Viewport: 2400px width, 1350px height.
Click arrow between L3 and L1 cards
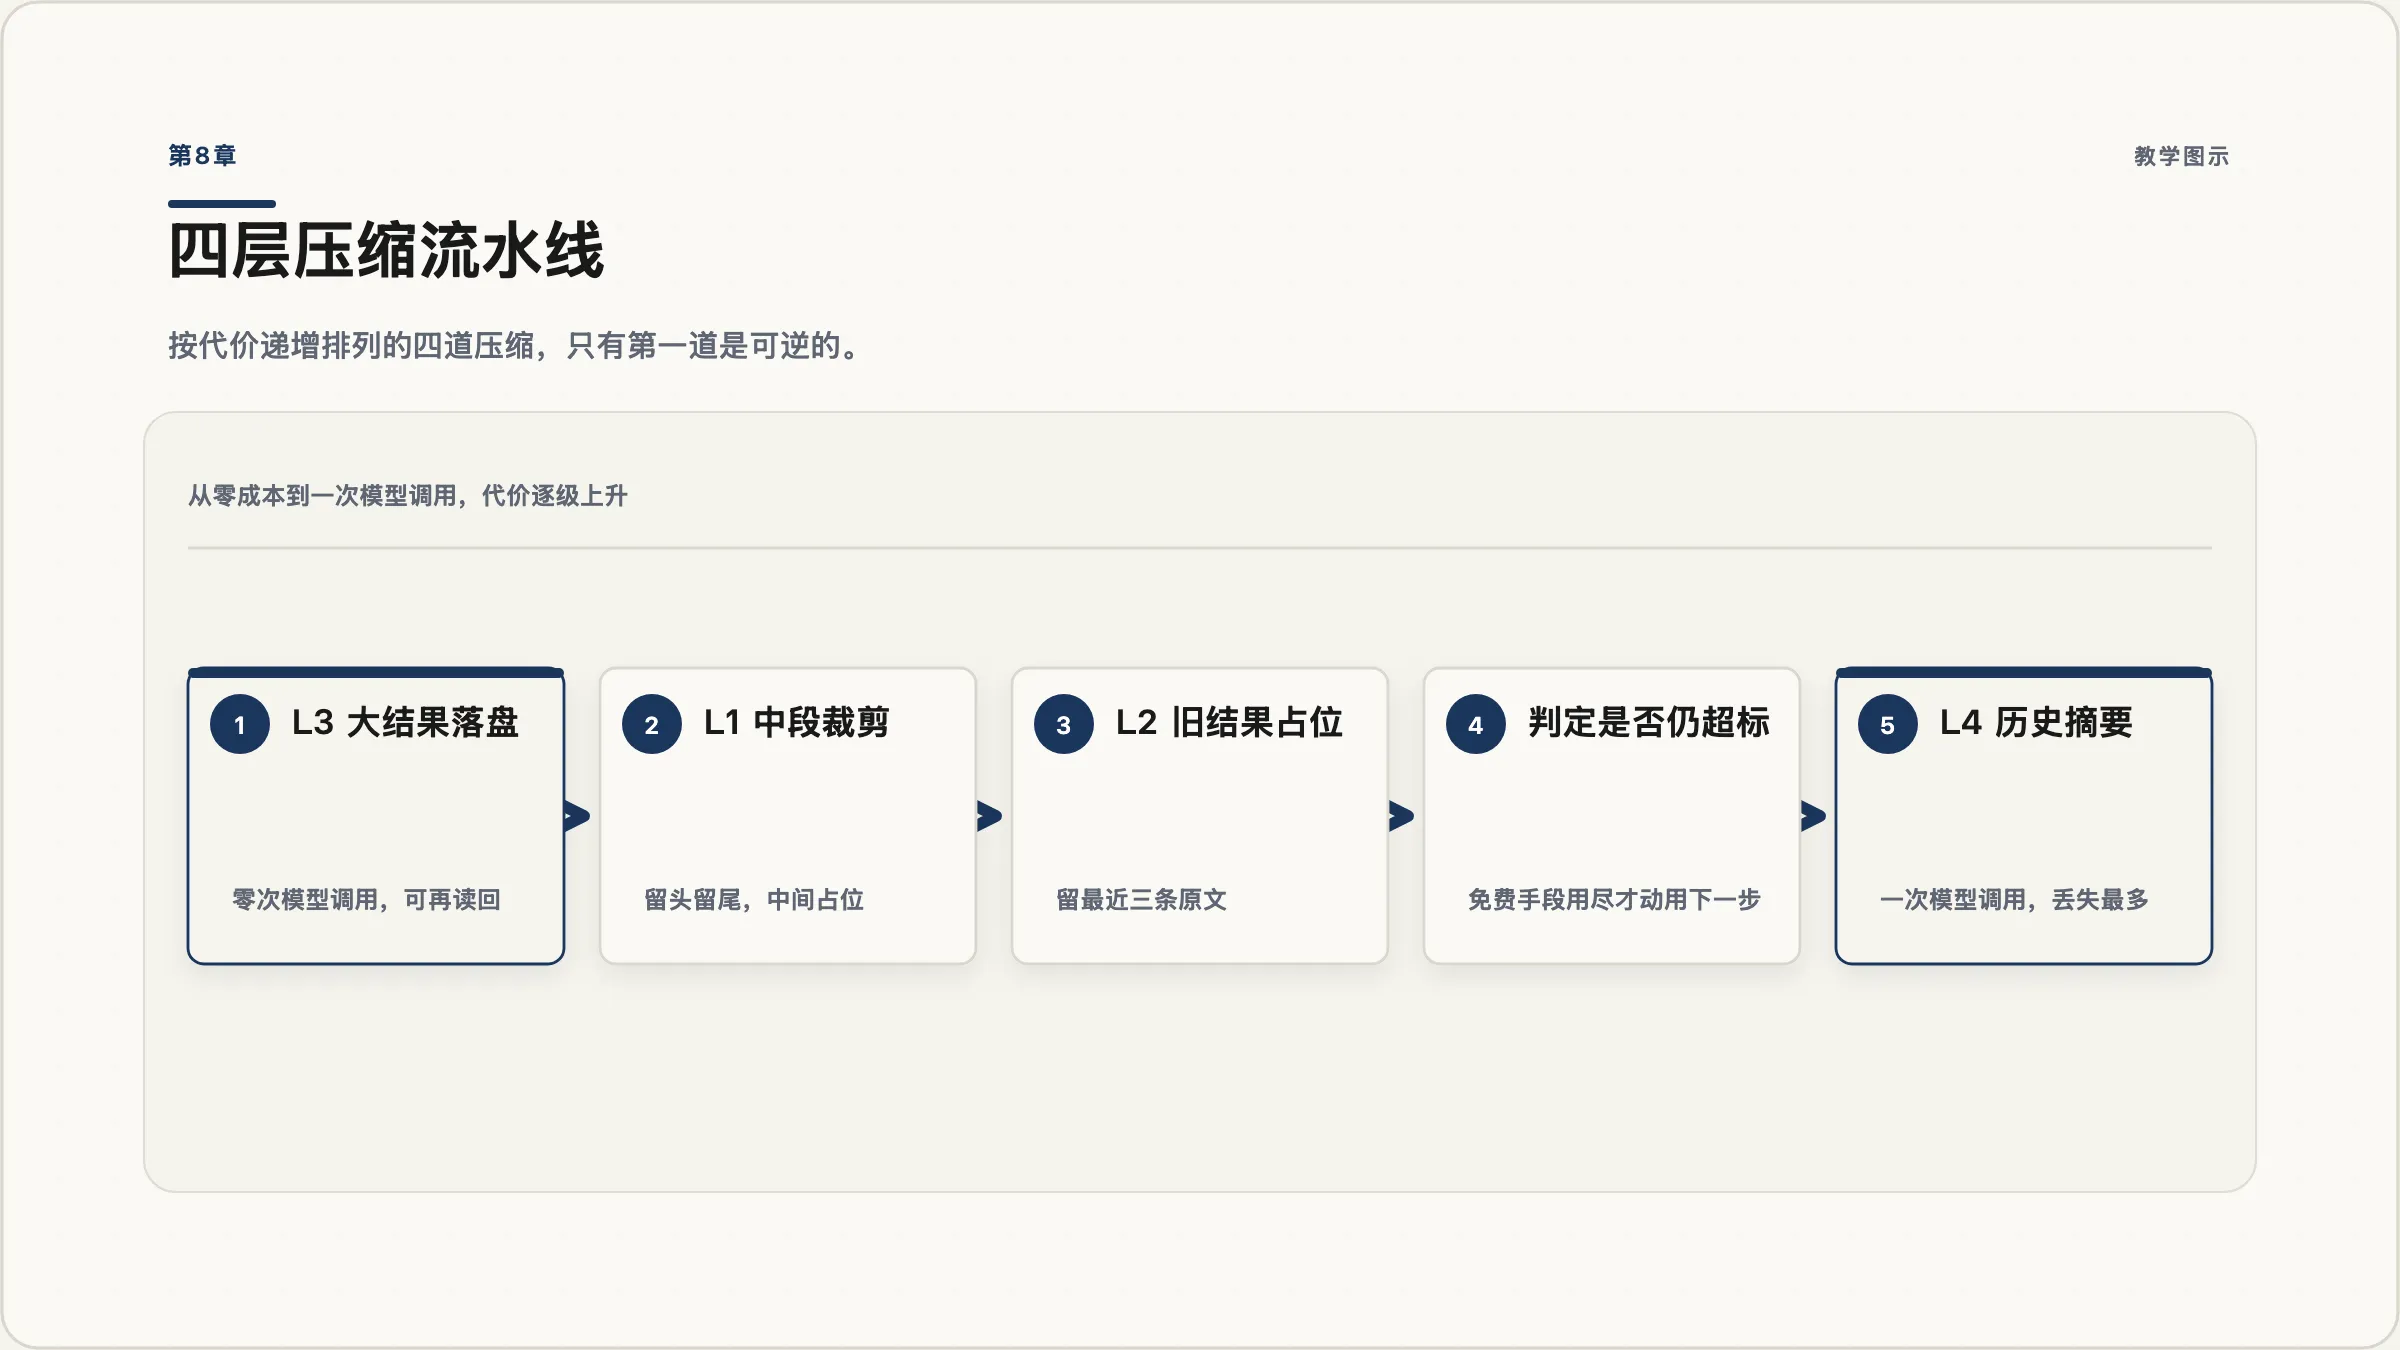click(x=577, y=816)
